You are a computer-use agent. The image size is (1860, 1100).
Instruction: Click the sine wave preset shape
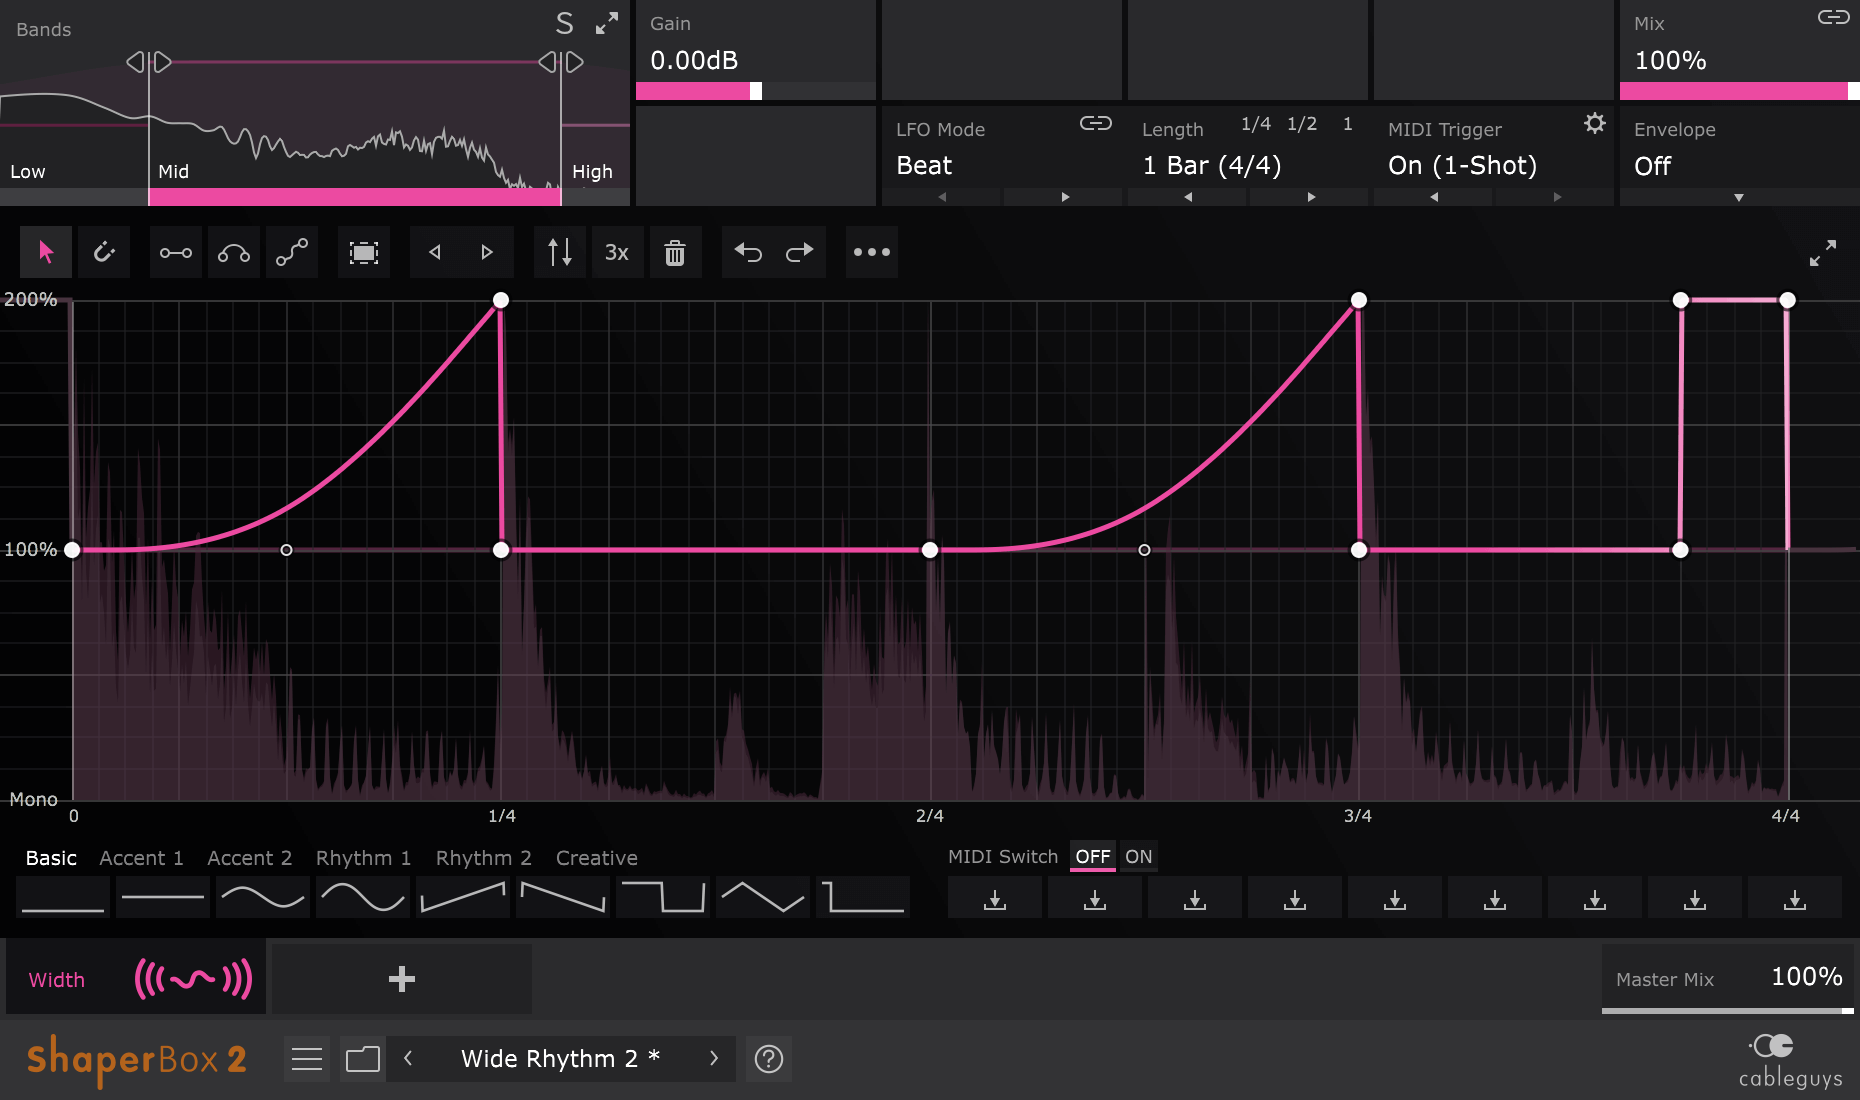362,897
